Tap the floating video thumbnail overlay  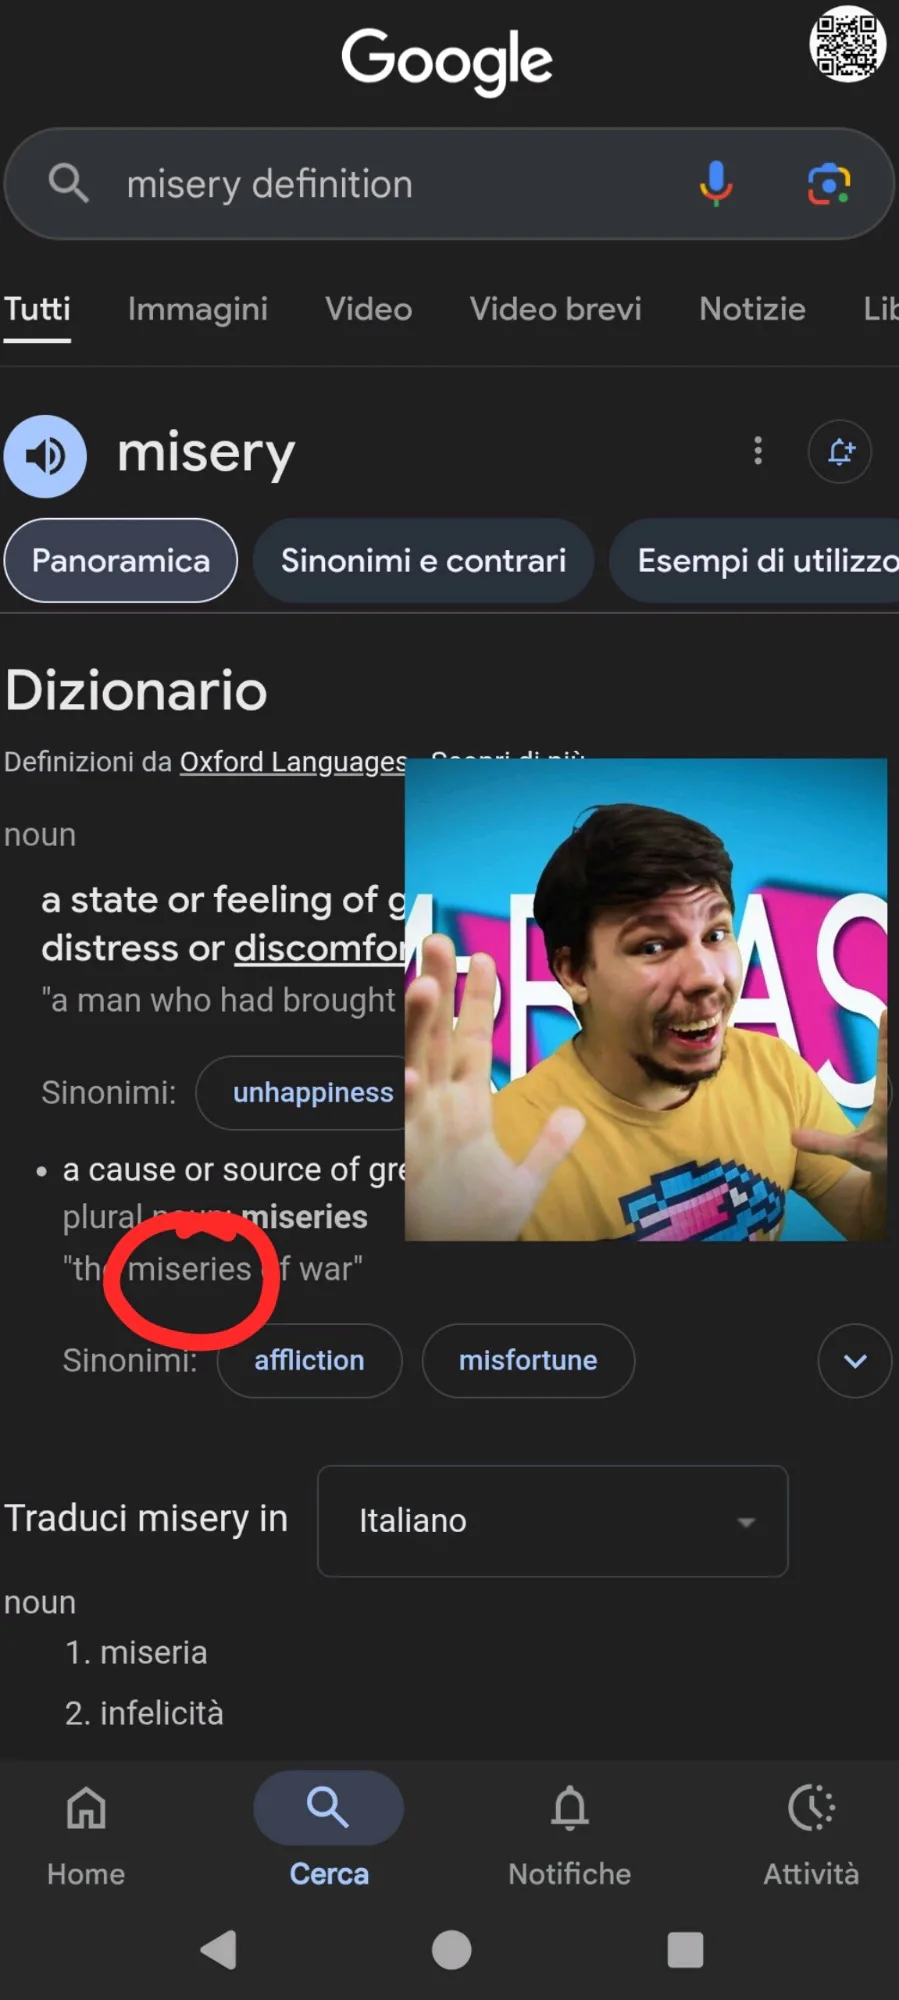pos(646,1000)
